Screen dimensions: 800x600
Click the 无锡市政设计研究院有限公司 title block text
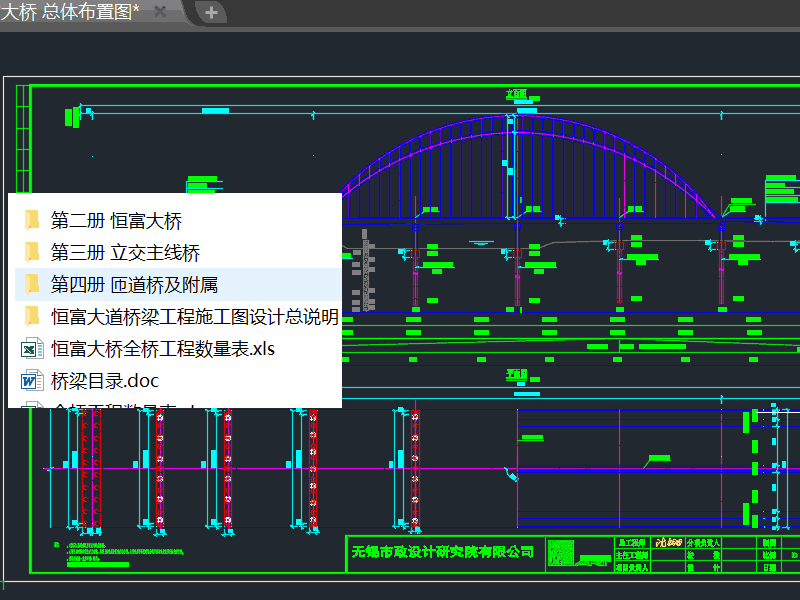tap(443, 552)
